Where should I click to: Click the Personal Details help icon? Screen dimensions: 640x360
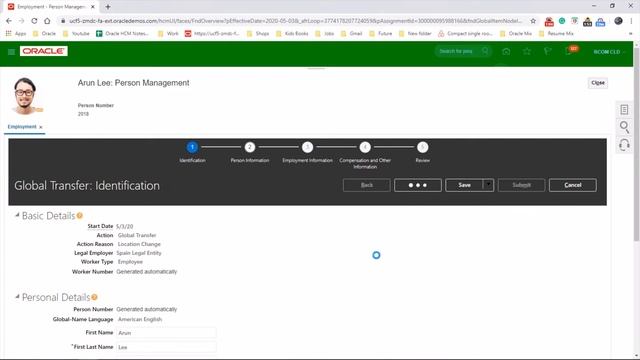click(x=94, y=297)
